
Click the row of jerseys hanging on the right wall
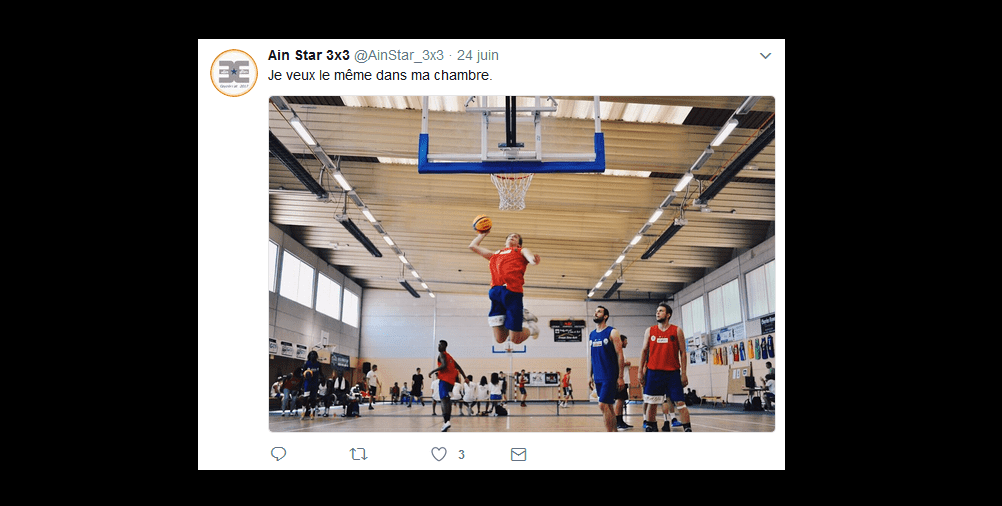click(741, 351)
